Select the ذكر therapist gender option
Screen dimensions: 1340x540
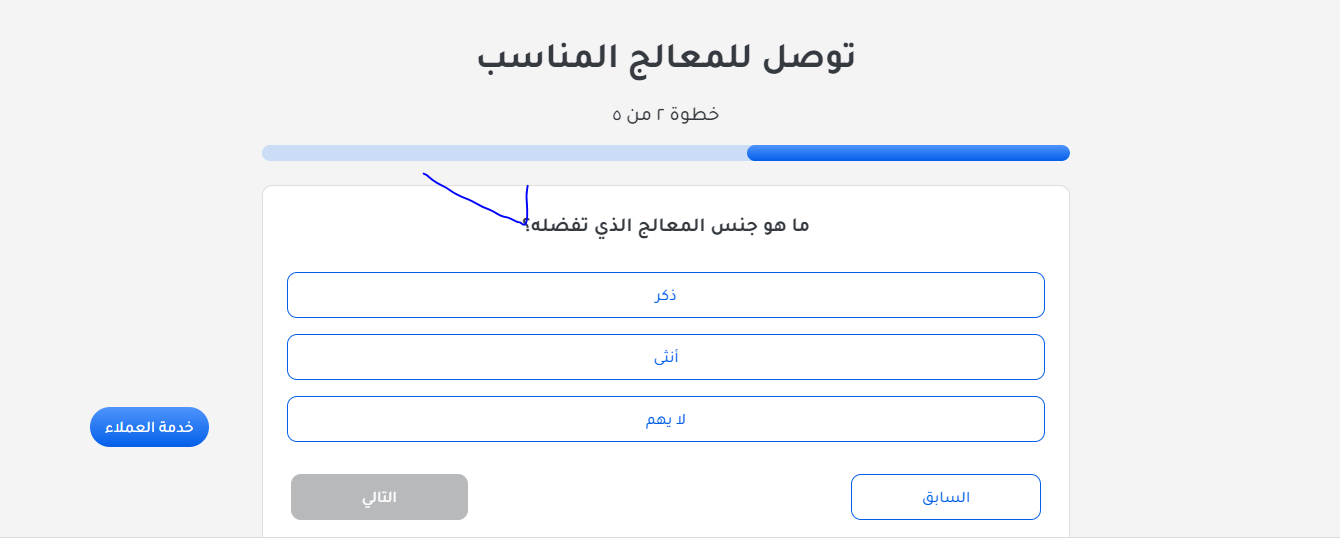pos(666,295)
